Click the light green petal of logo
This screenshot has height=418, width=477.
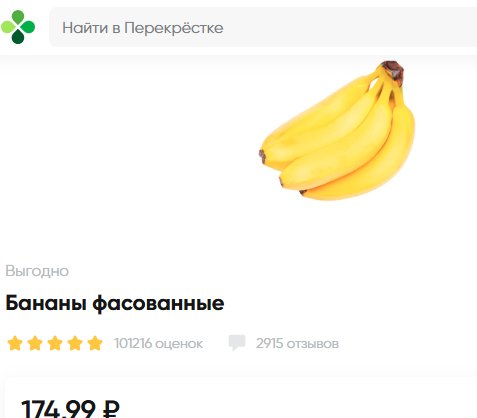coord(8,27)
